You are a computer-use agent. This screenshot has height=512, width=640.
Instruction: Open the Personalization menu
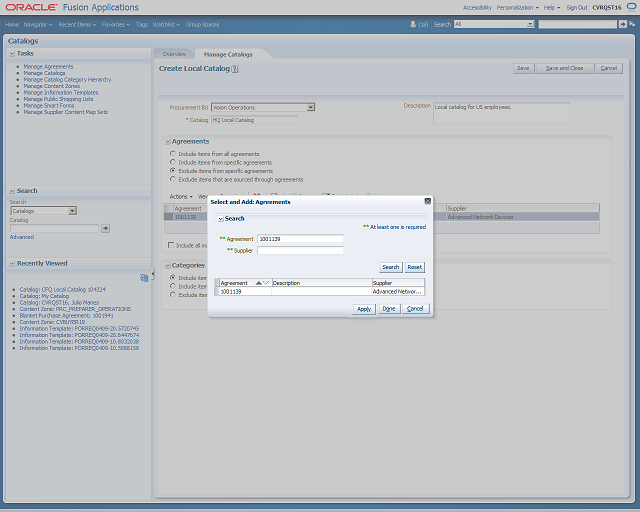click(x=517, y=7)
